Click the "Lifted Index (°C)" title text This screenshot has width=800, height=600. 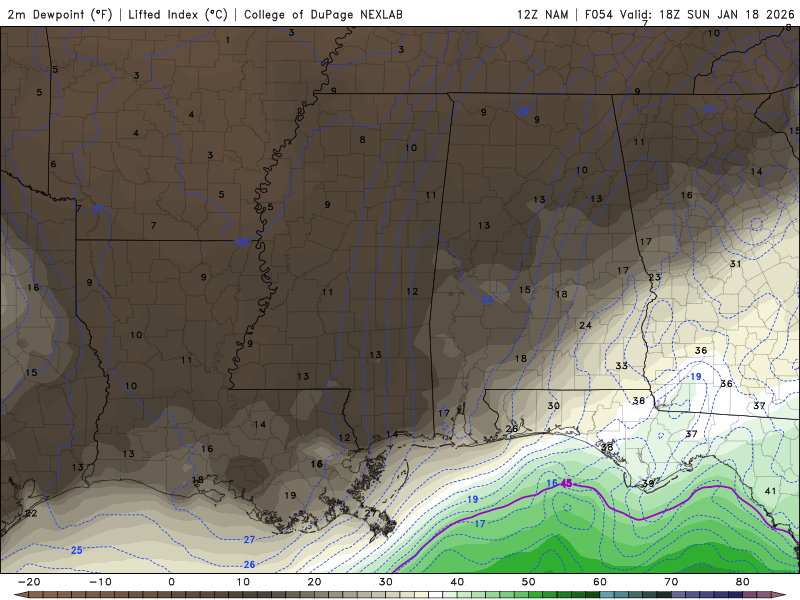click(178, 14)
